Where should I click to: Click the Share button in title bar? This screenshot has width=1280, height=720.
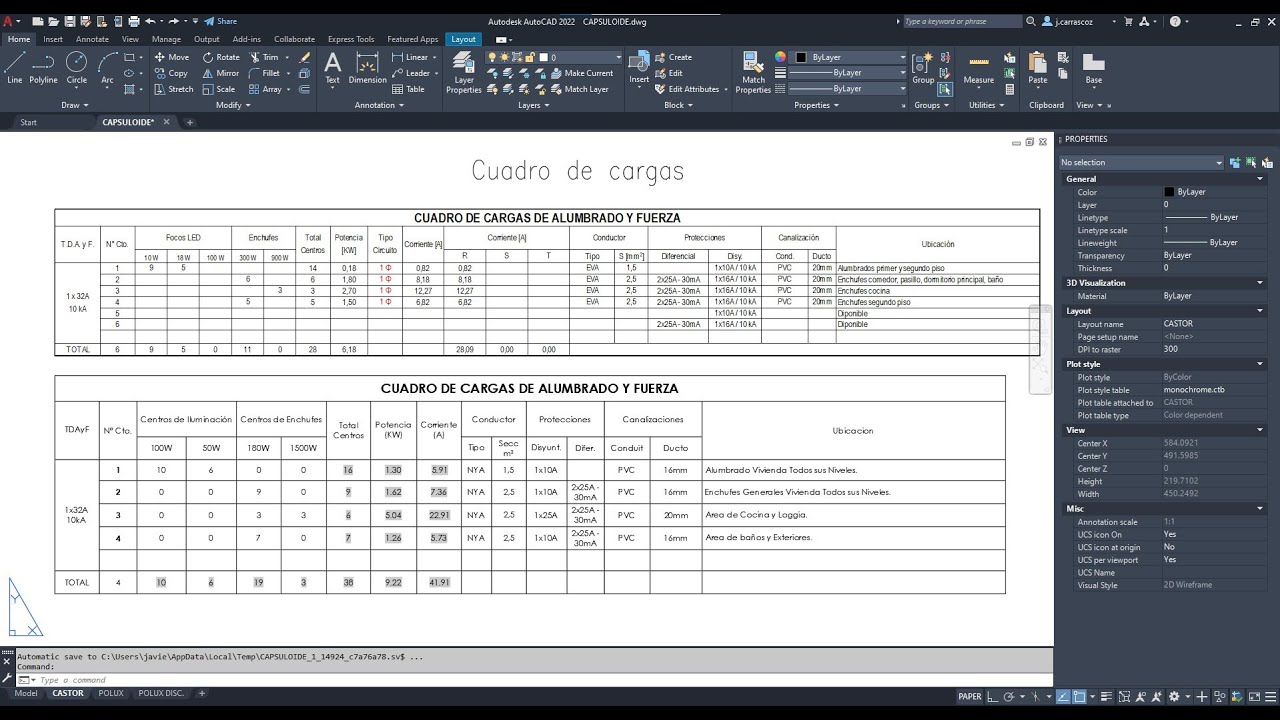[221, 21]
